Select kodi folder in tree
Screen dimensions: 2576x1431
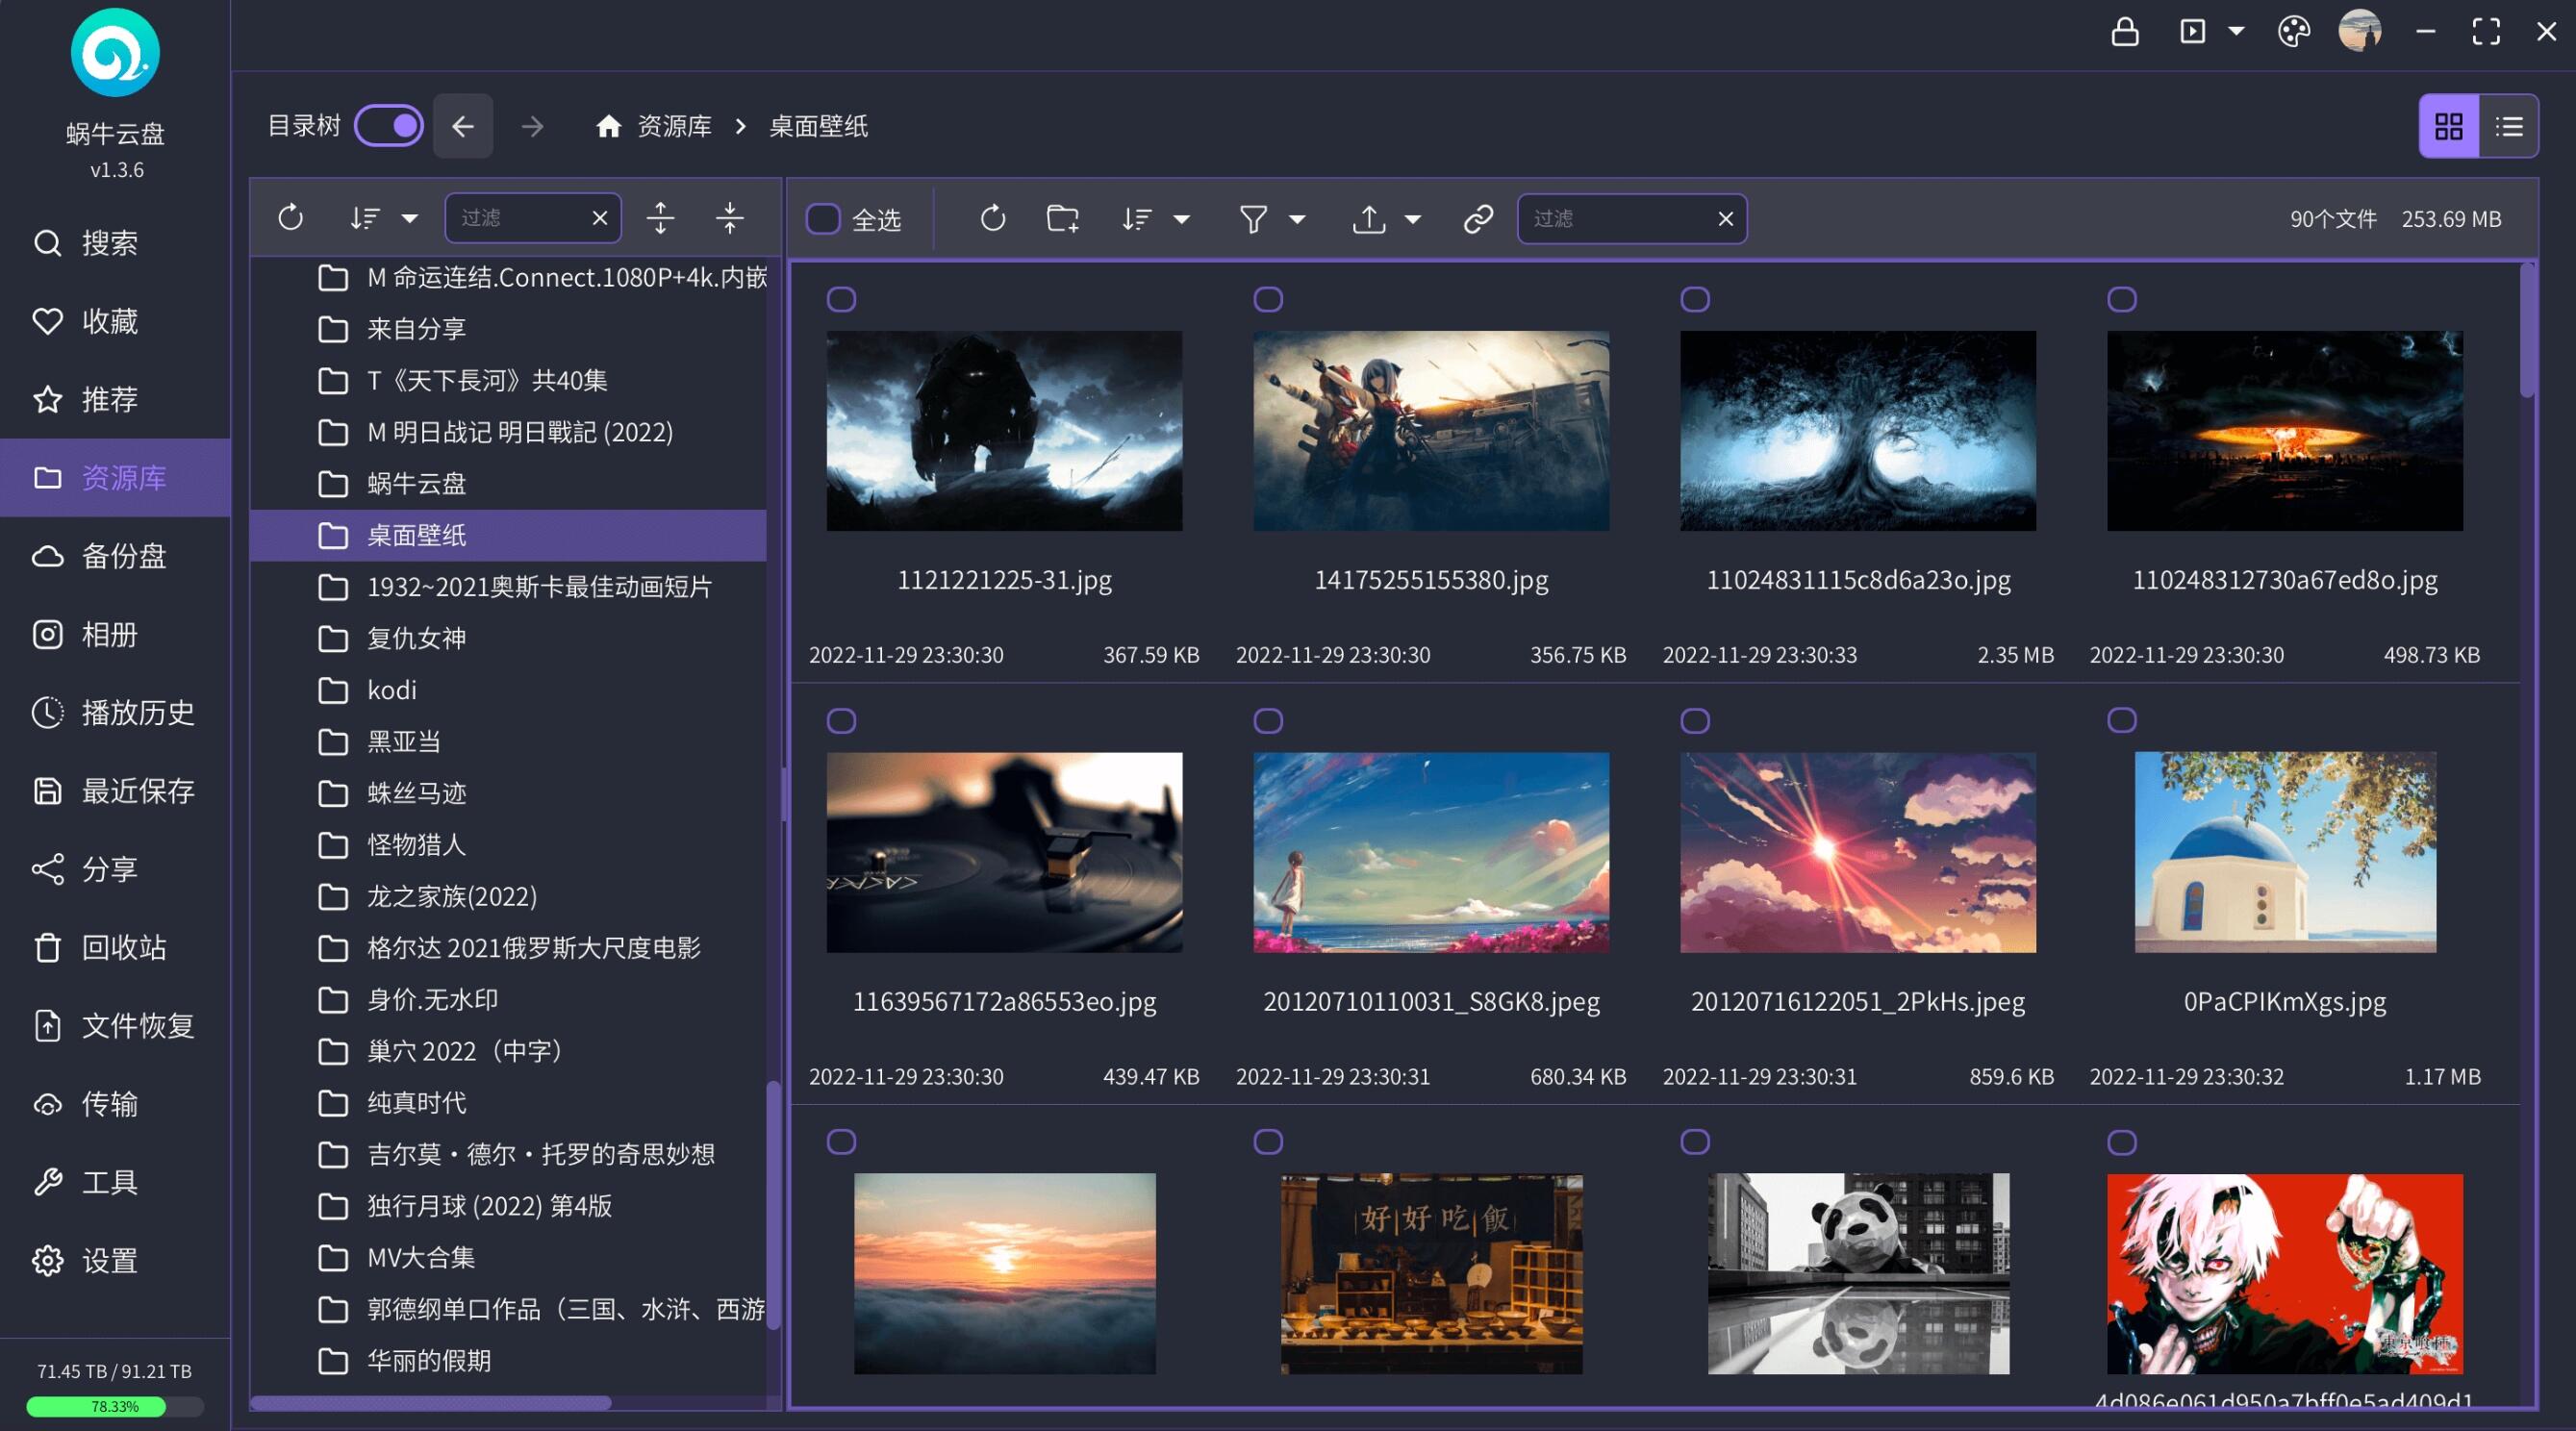coord(508,690)
